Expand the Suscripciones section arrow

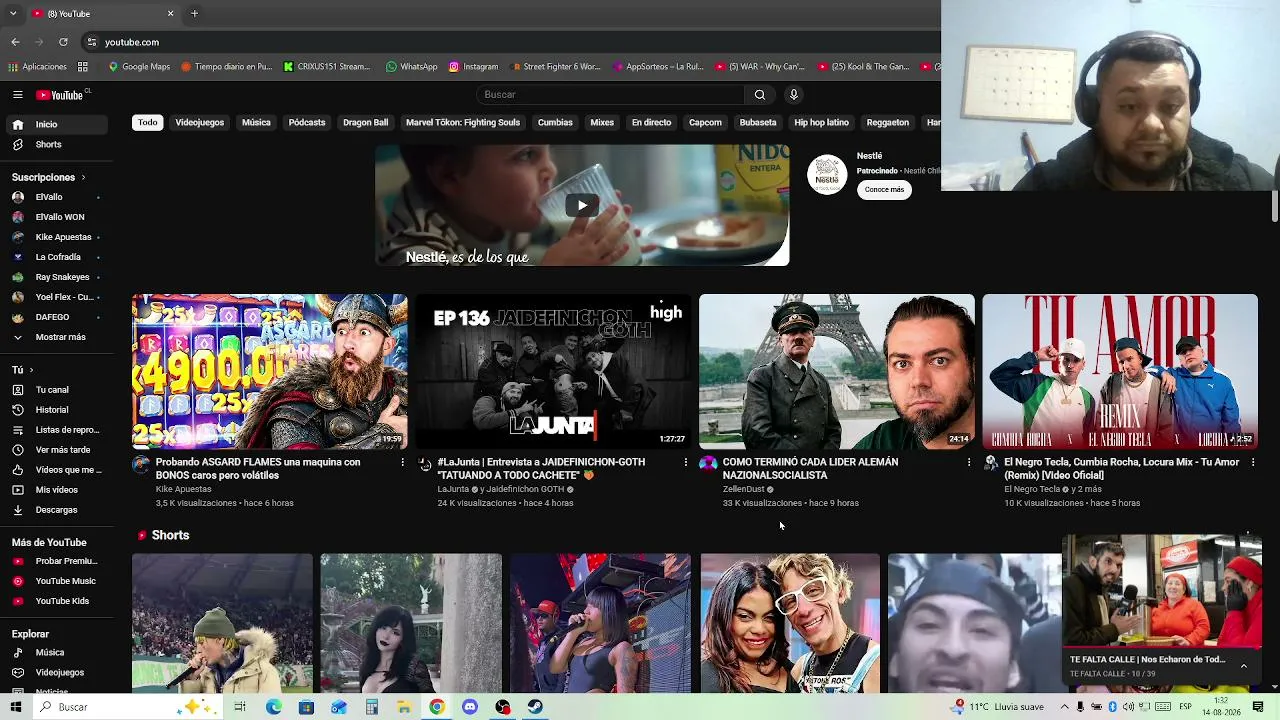(x=83, y=177)
